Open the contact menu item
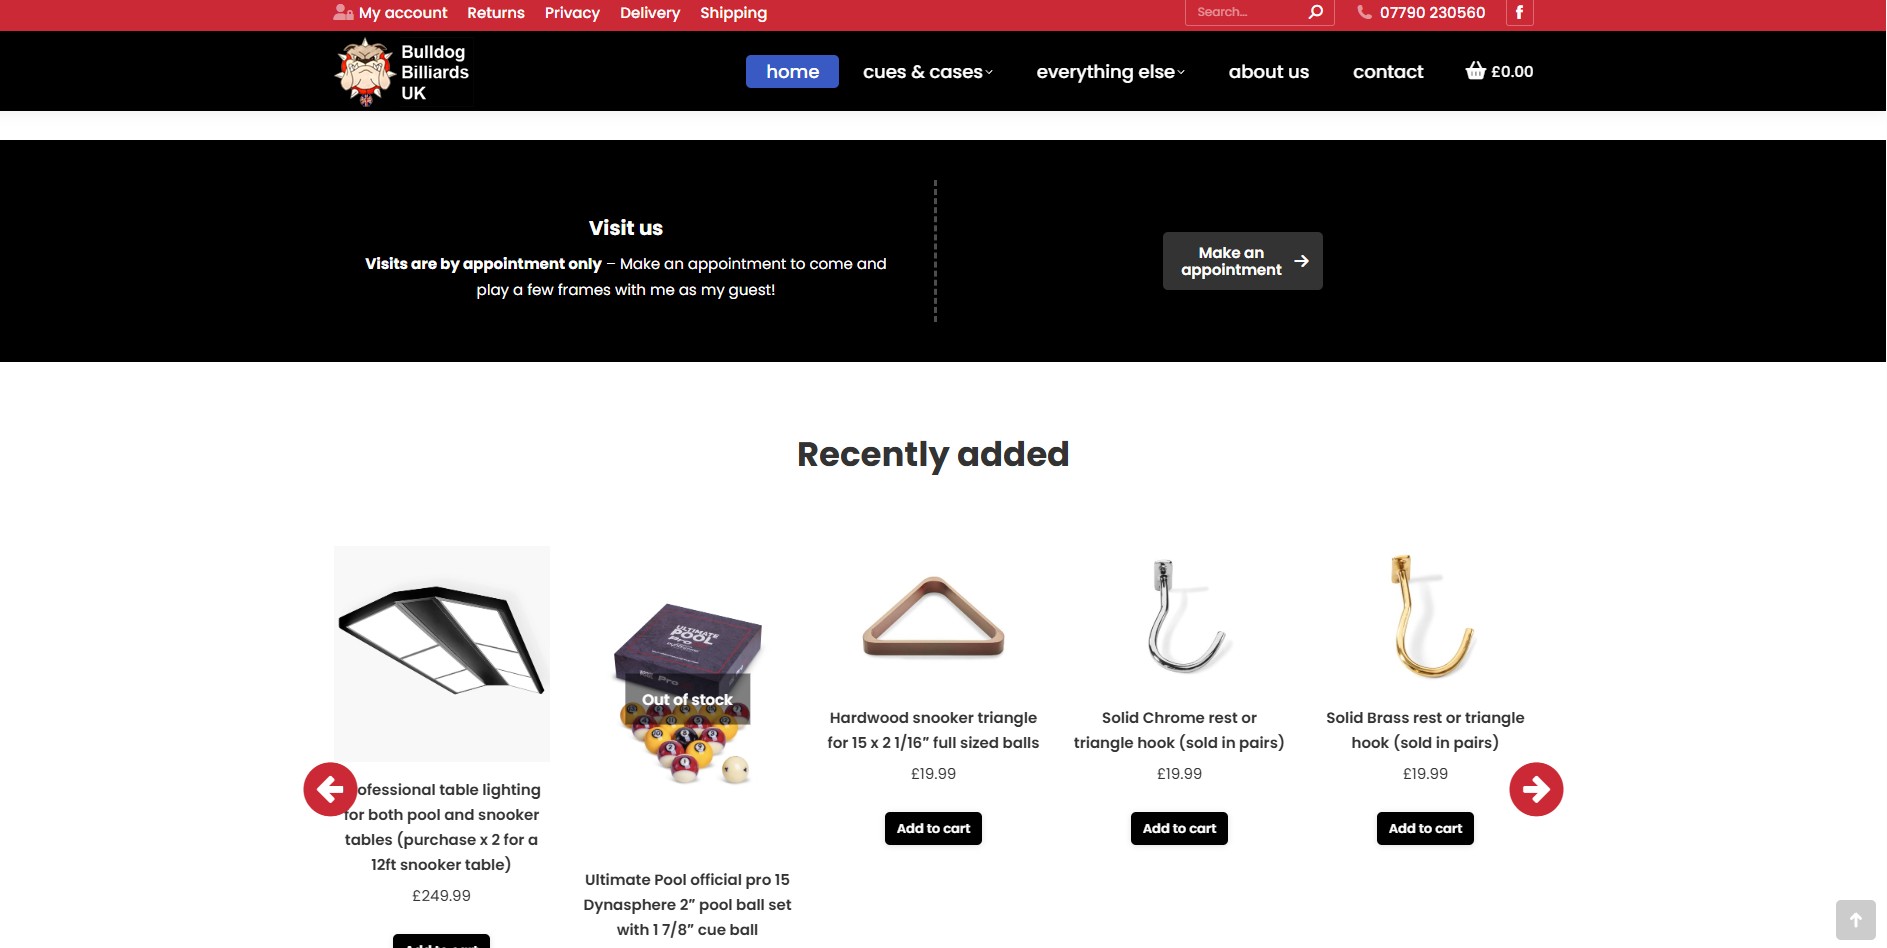 click(x=1387, y=72)
